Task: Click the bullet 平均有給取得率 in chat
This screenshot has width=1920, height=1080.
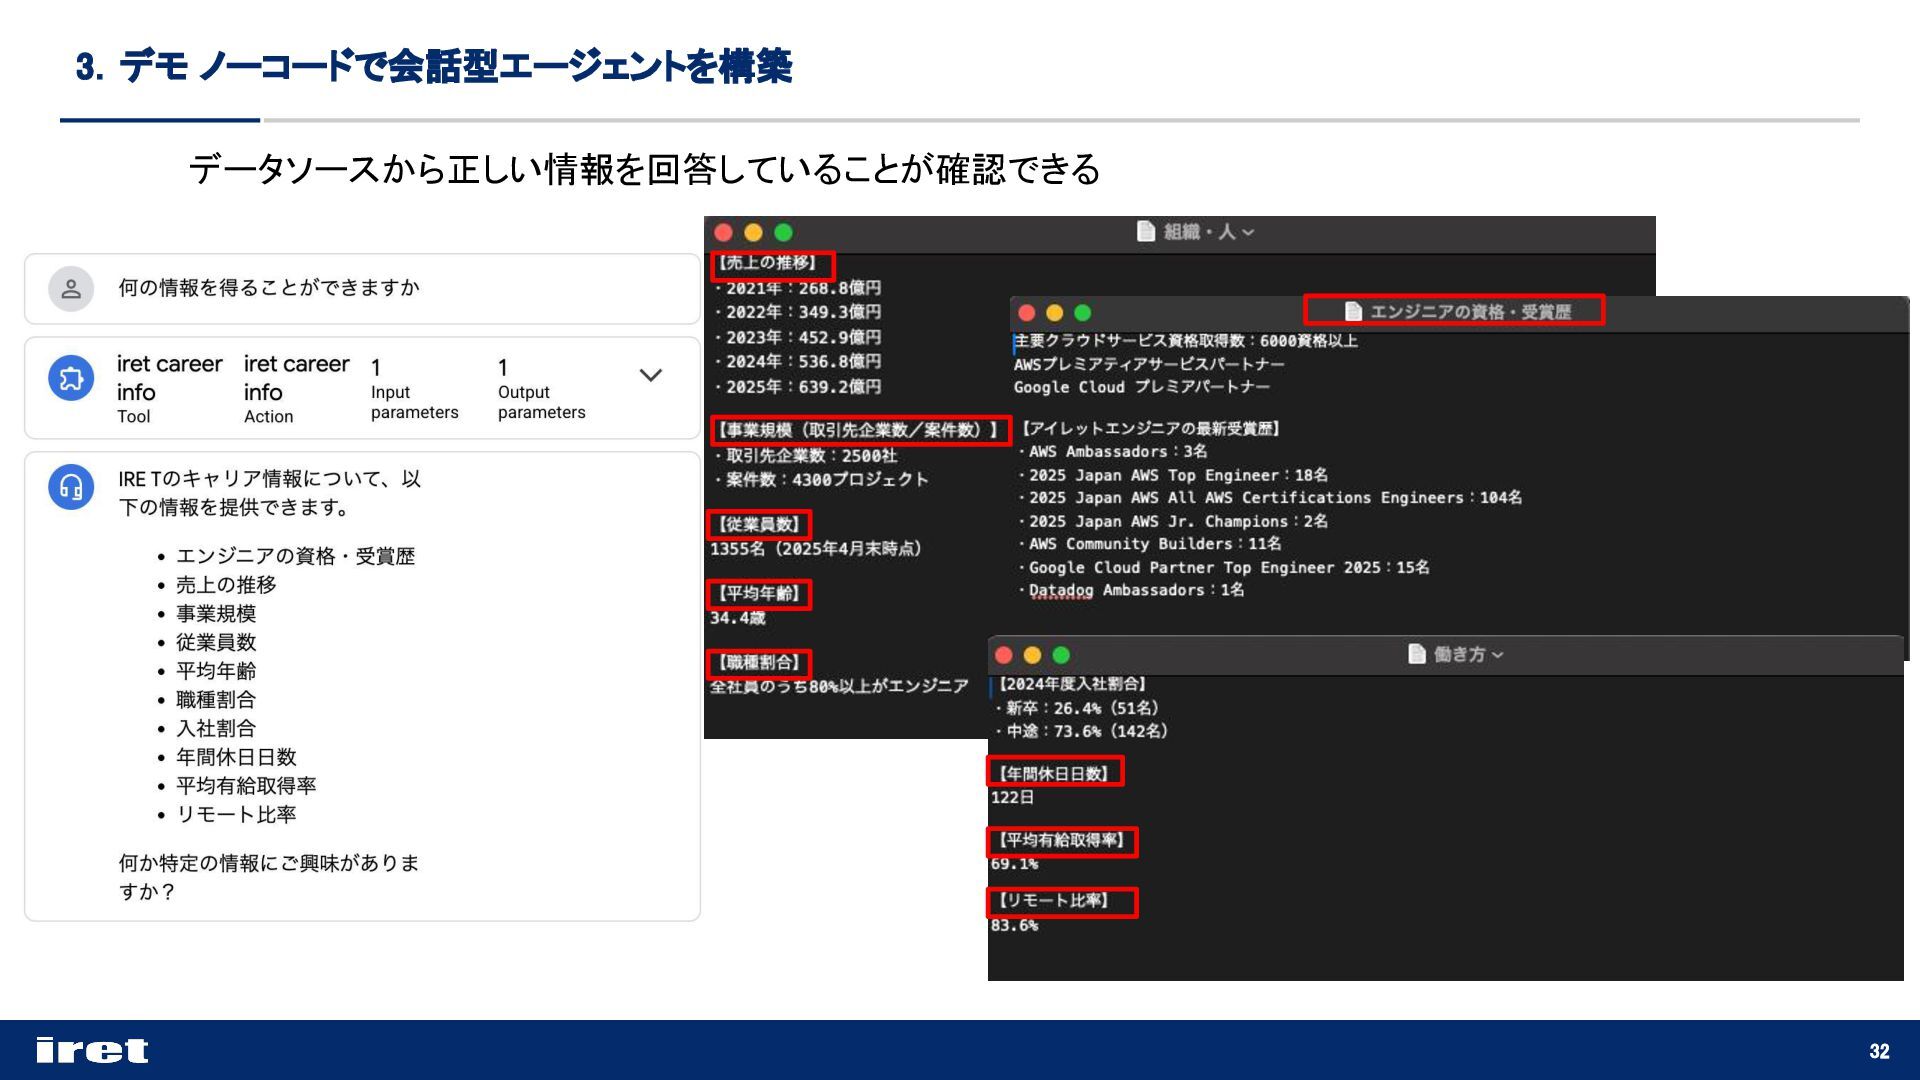Action: (246, 786)
